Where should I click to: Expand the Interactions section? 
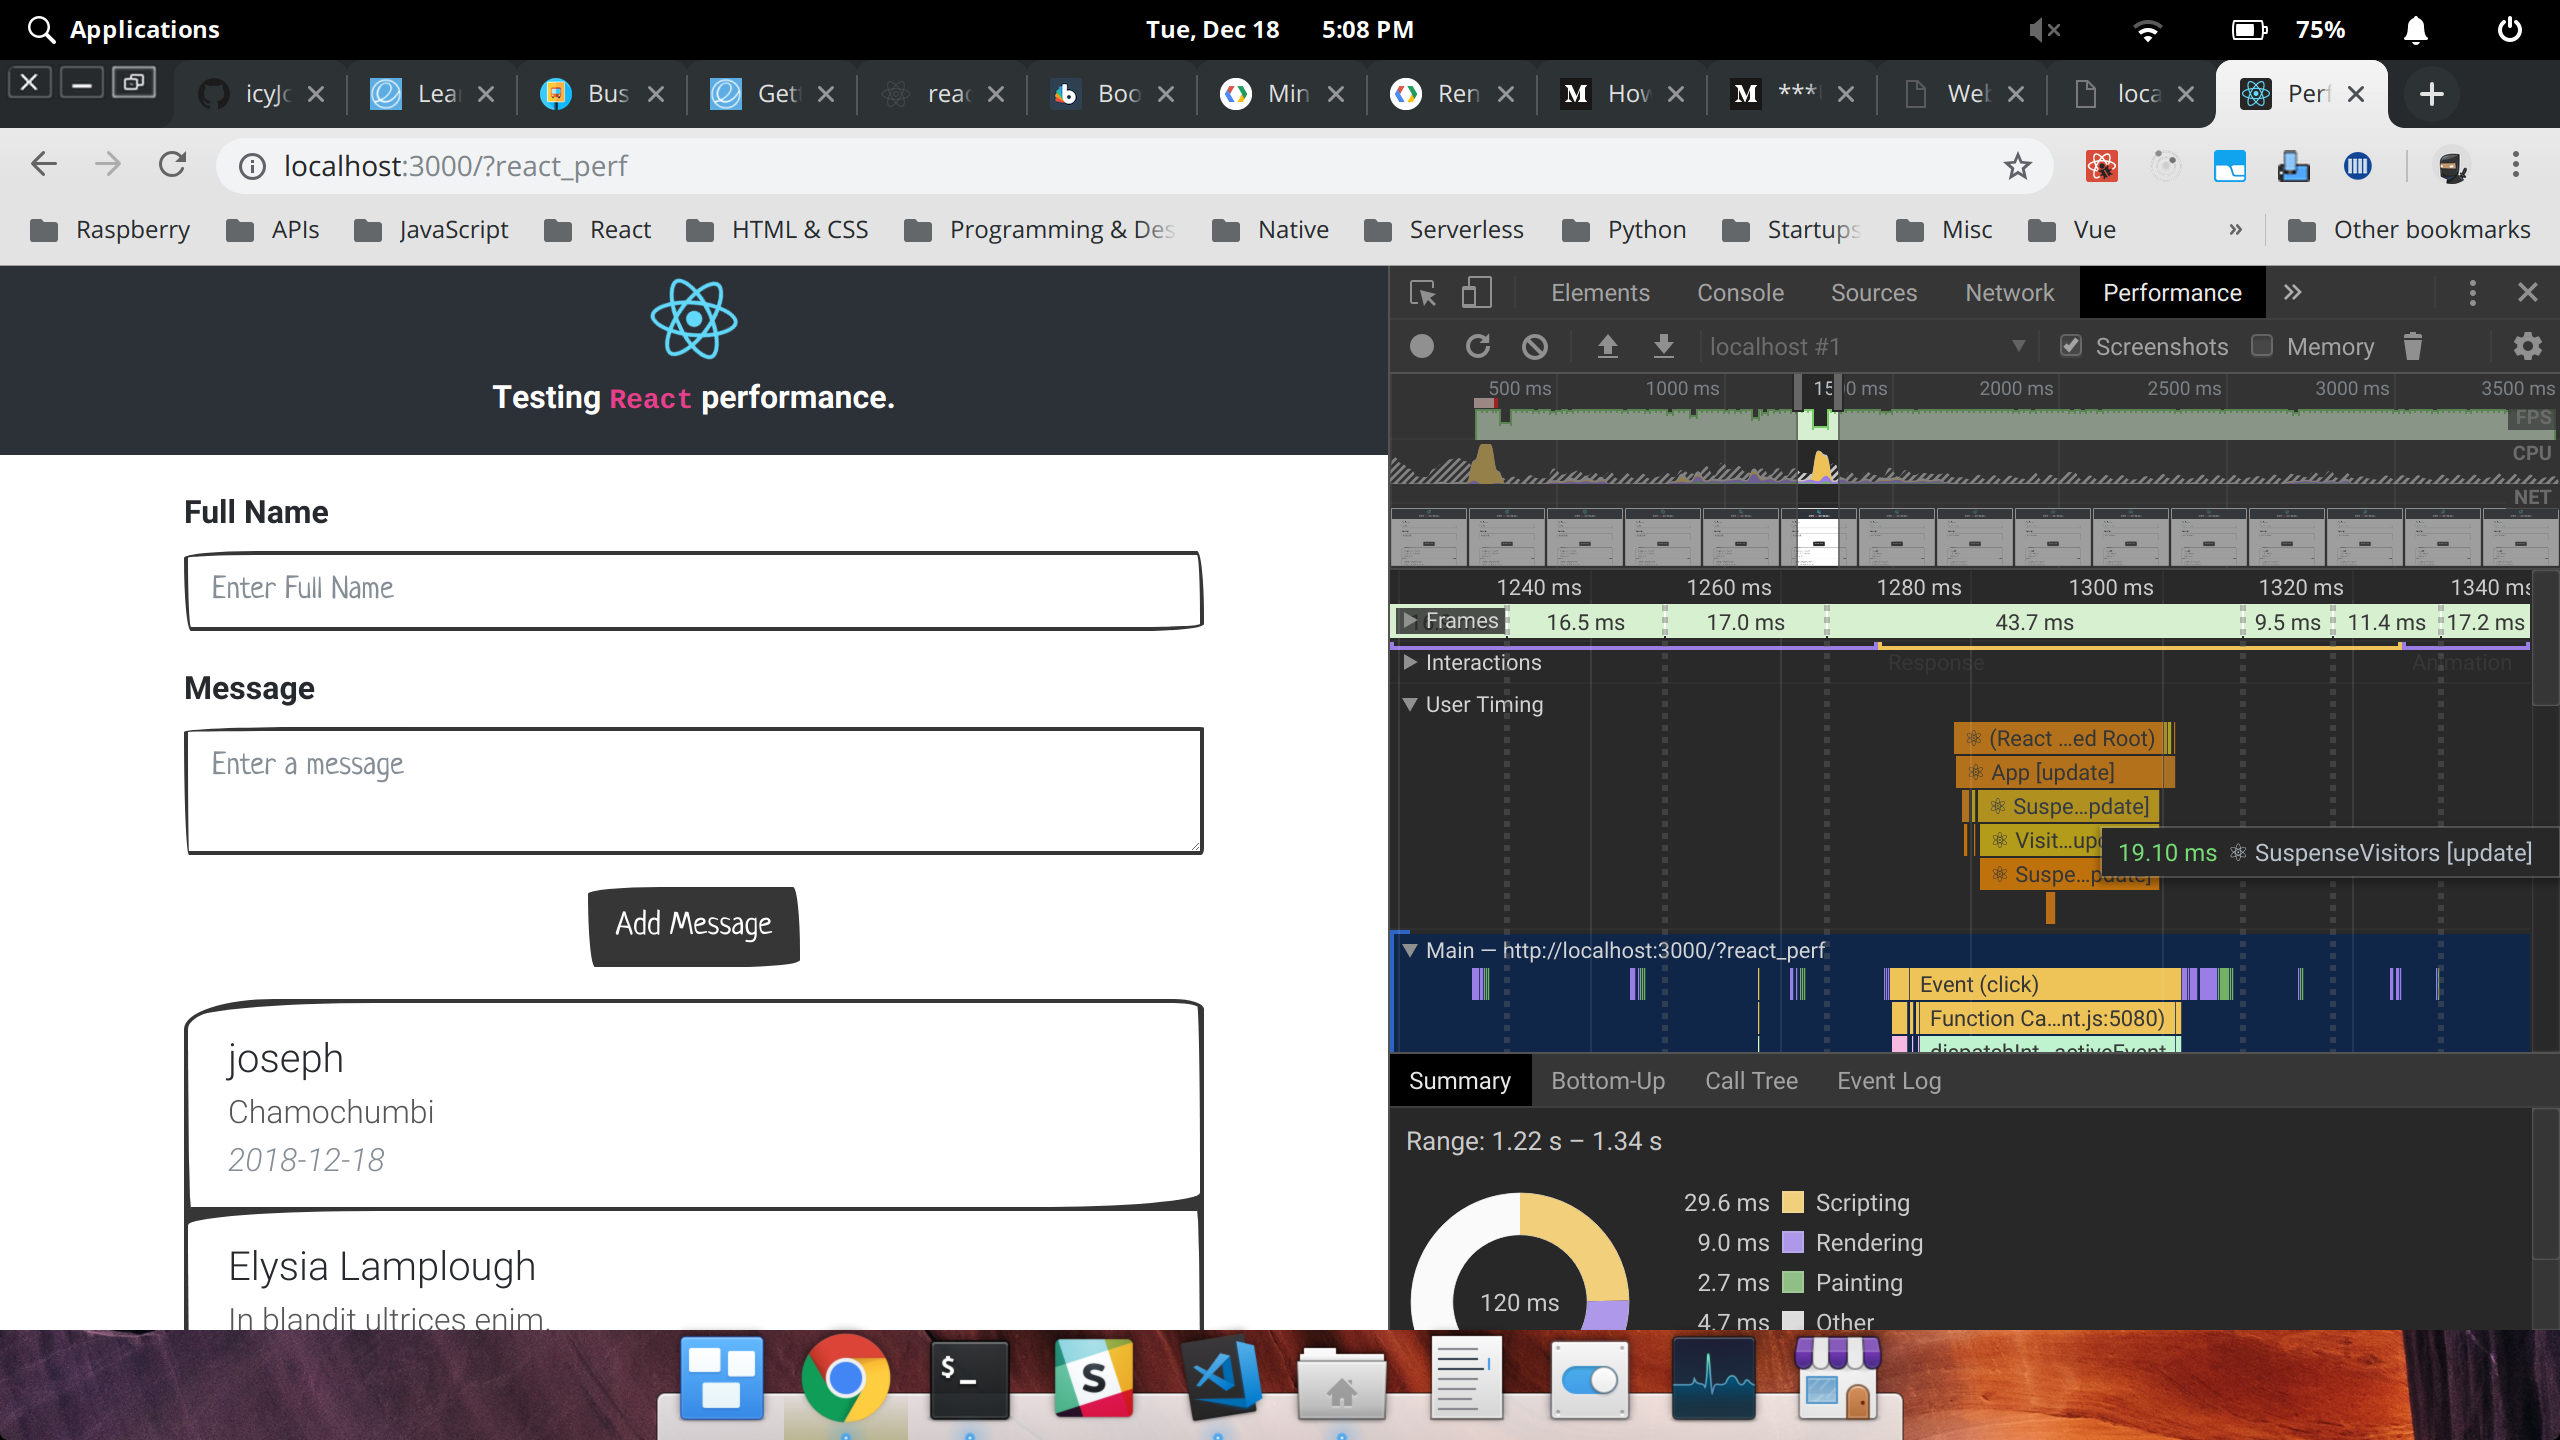tap(1409, 662)
